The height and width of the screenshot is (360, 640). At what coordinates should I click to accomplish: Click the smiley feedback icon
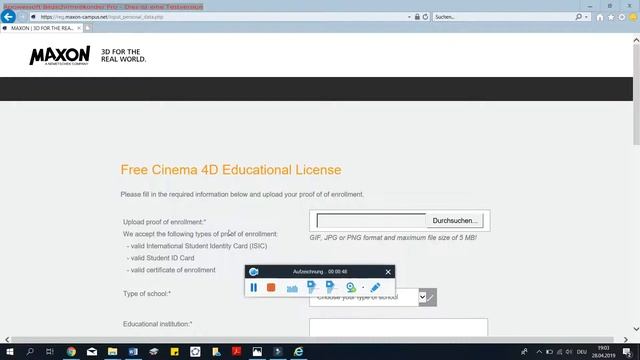click(x=633, y=17)
